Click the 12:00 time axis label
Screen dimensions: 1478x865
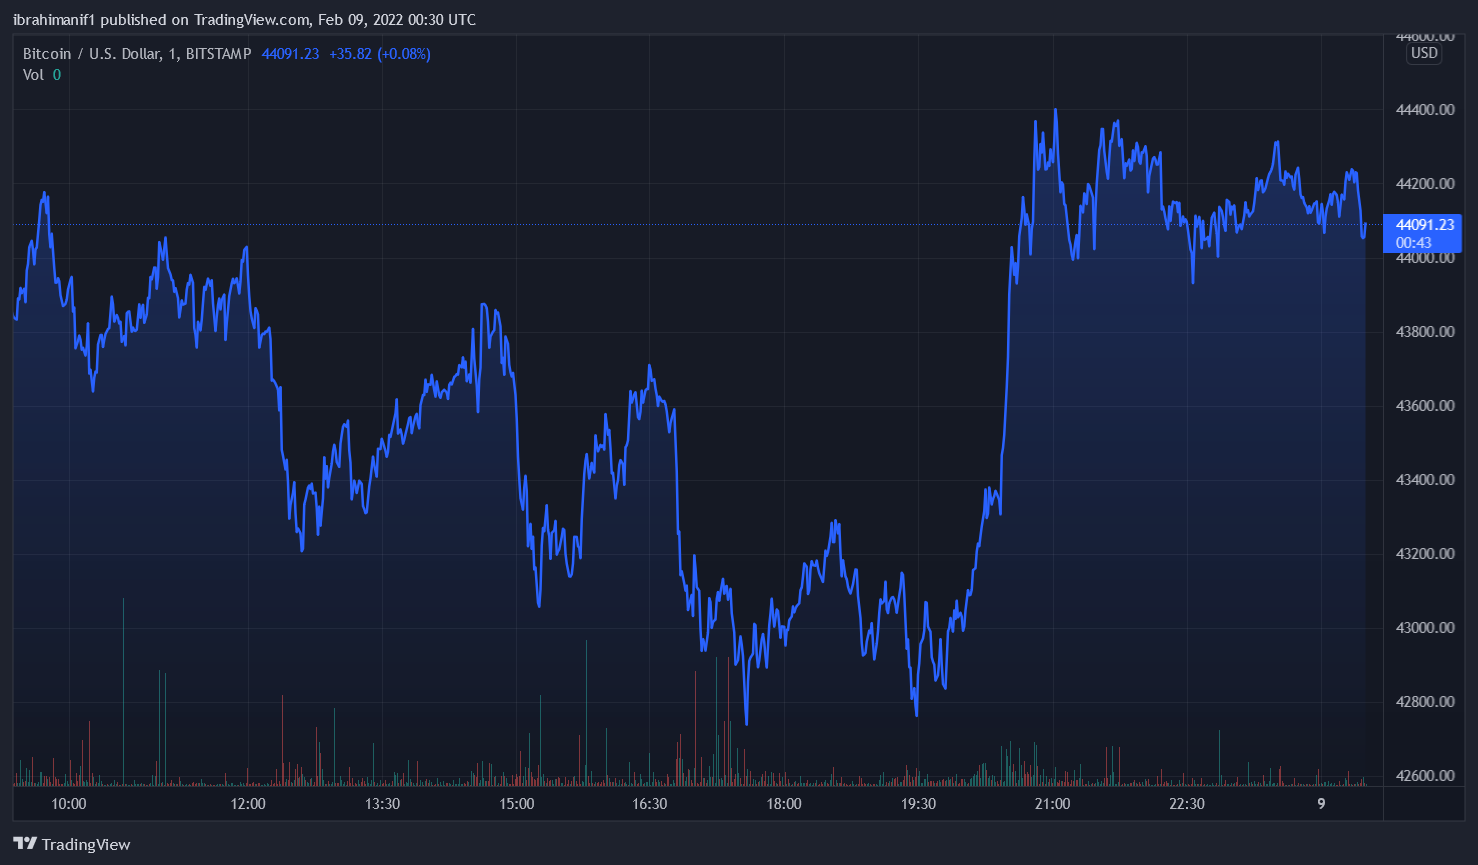(248, 804)
